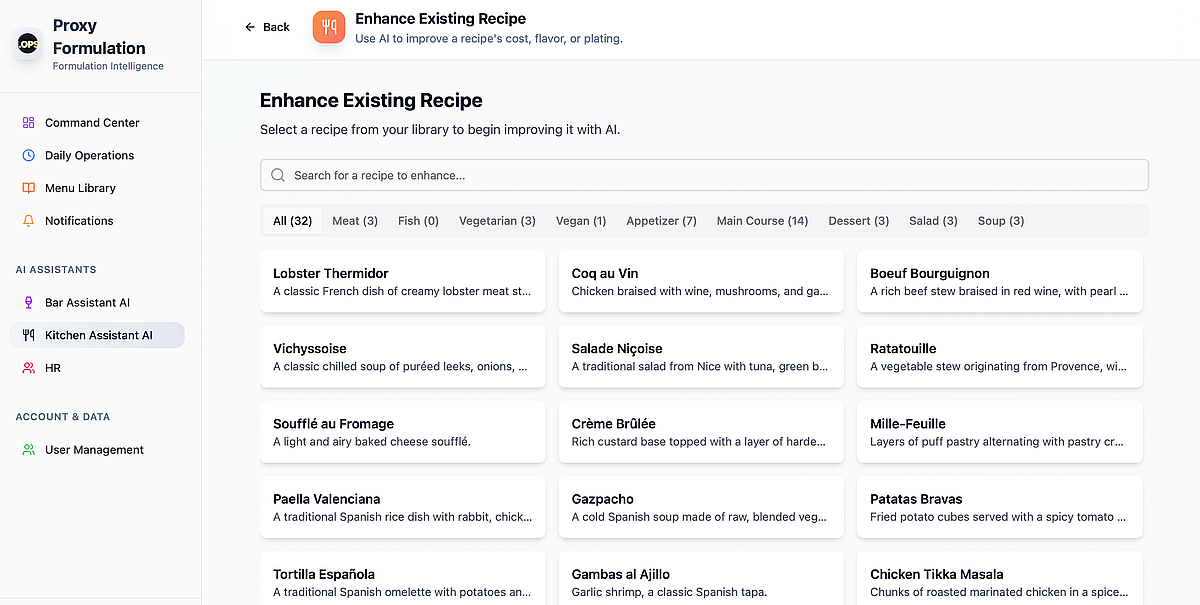Click the Proxy Formulation logo
1200x605 pixels.
(28, 44)
